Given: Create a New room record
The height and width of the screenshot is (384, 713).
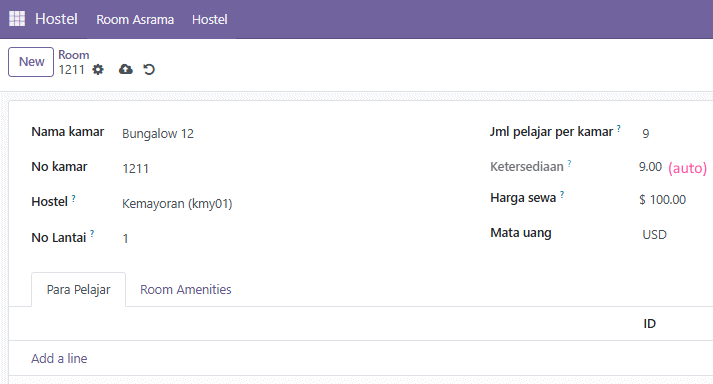Looking at the screenshot, I should click(x=31, y=62).
